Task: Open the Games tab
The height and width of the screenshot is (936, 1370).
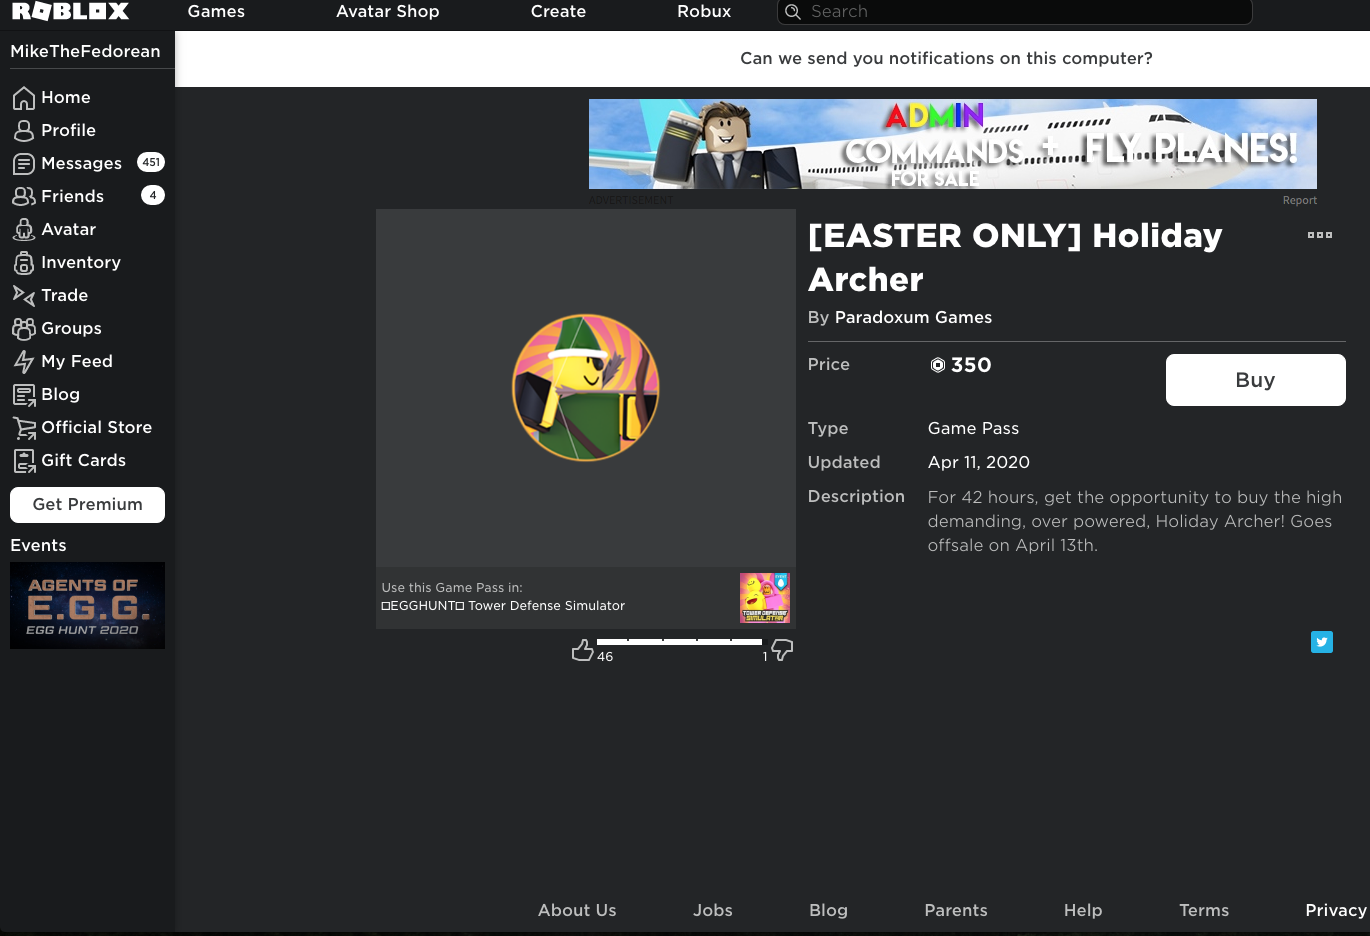Action: (216, 11)
